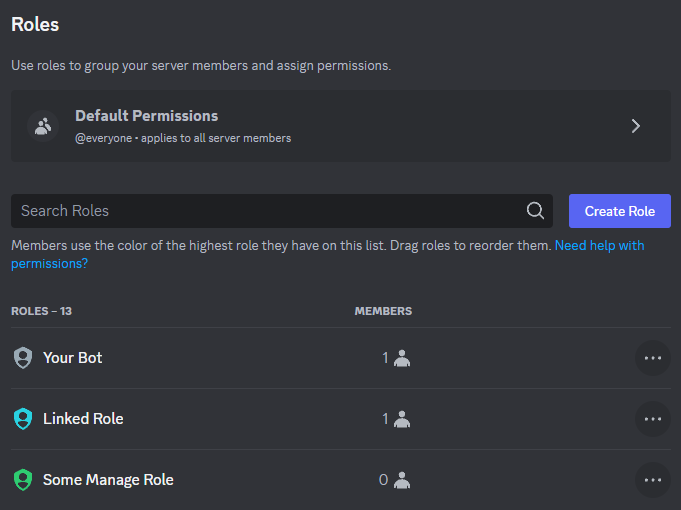View members icon for Linked Role
This screenshot has height=510, width=681.
coord(402,419)
